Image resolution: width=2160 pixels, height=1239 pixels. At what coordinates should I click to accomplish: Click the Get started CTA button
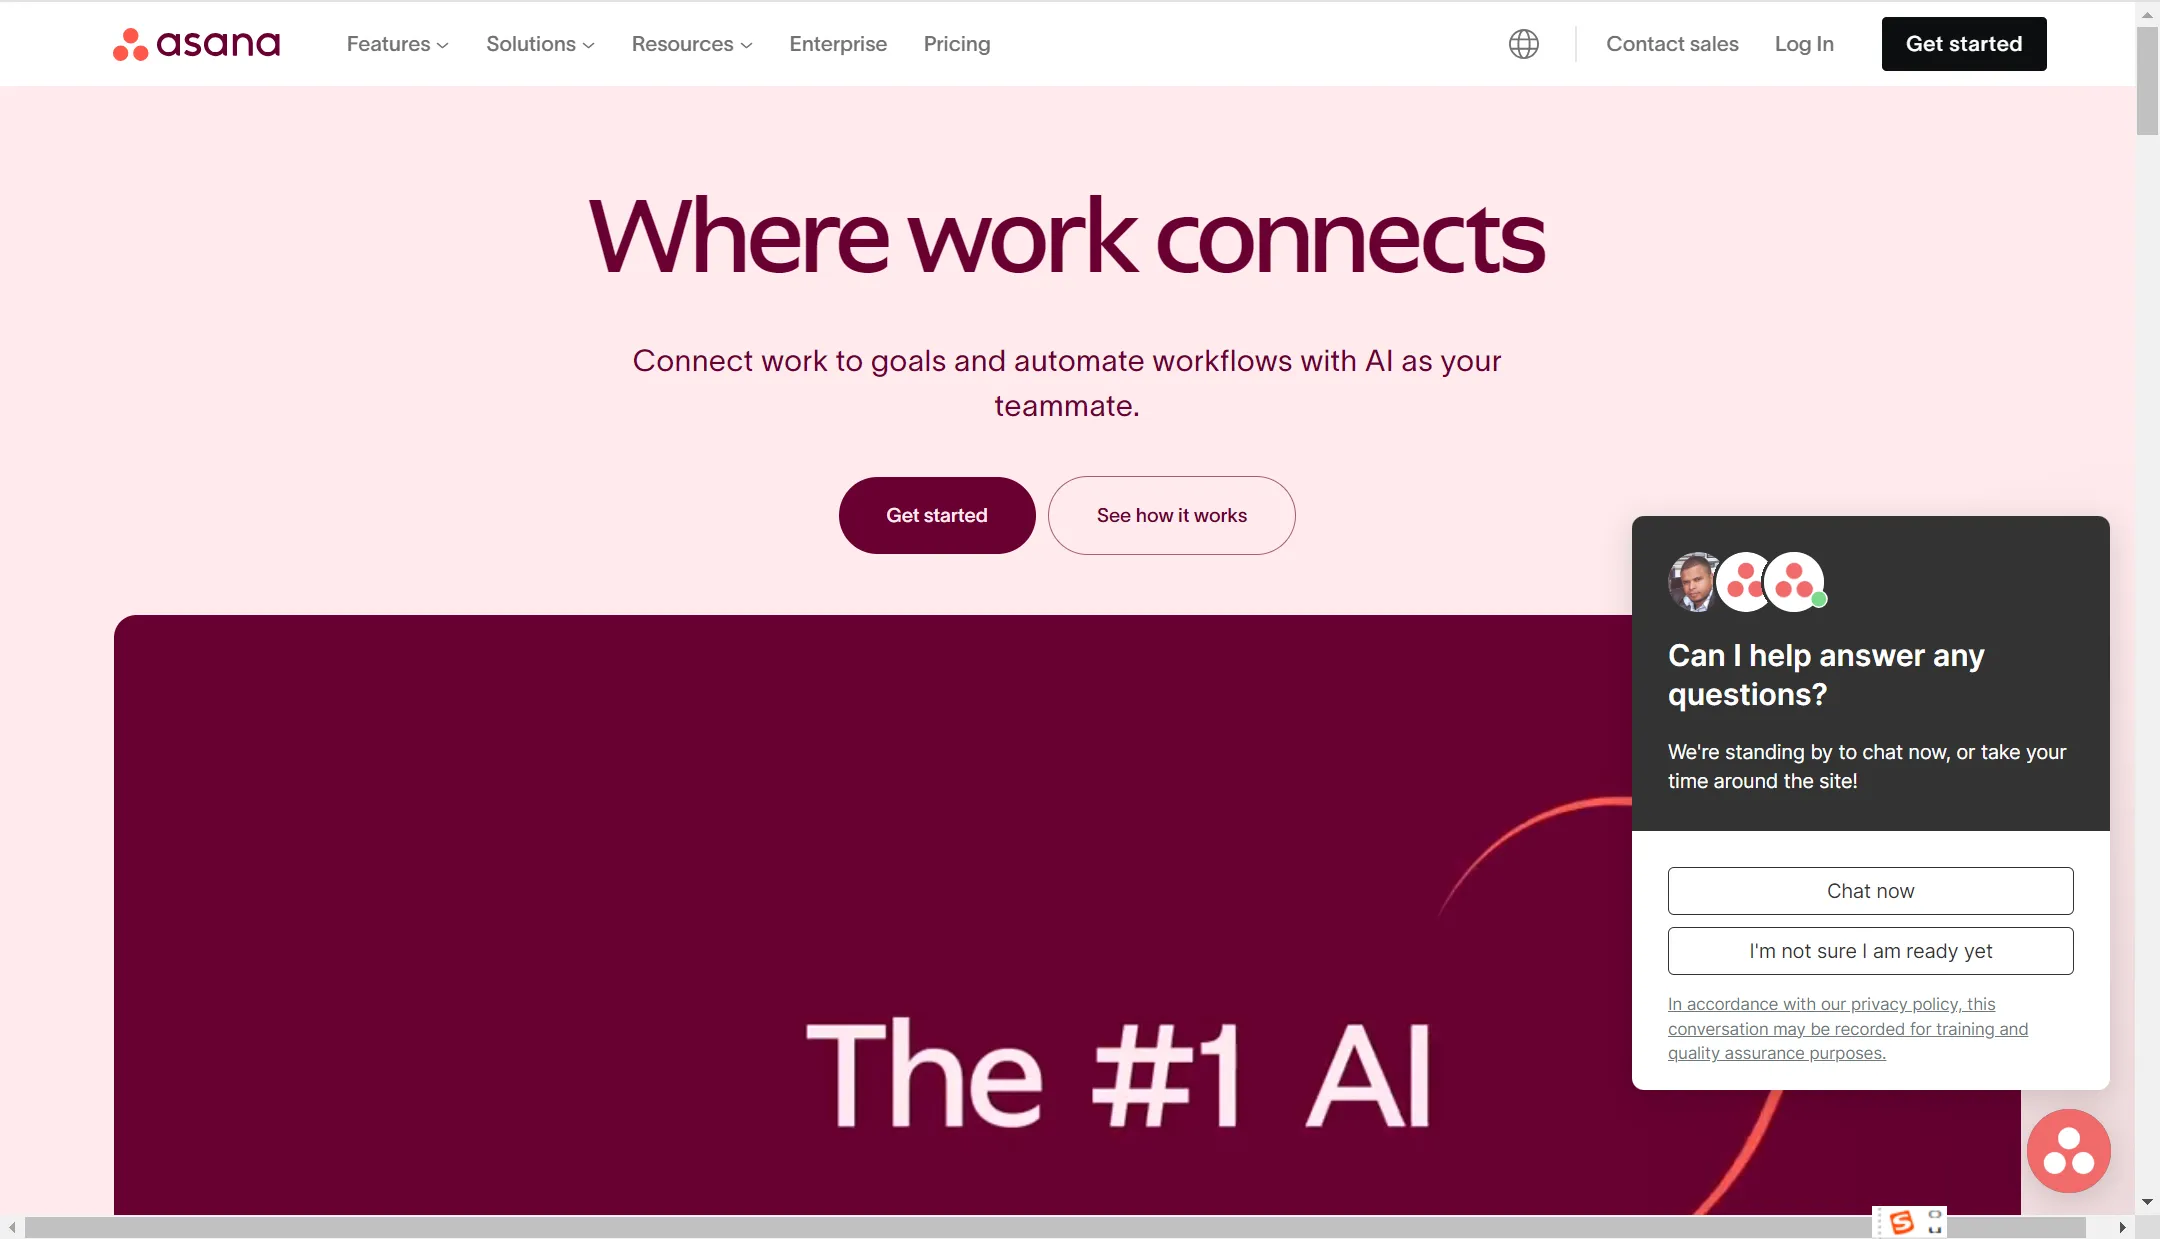(936, 515)
